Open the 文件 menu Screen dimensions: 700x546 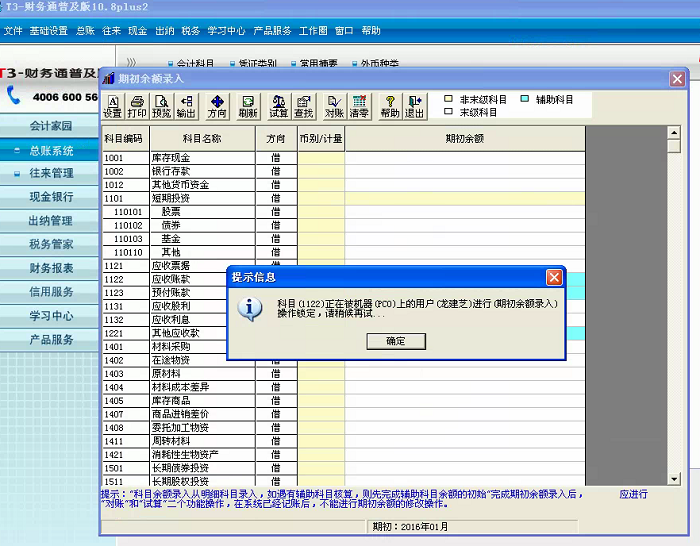click(13, 31)
